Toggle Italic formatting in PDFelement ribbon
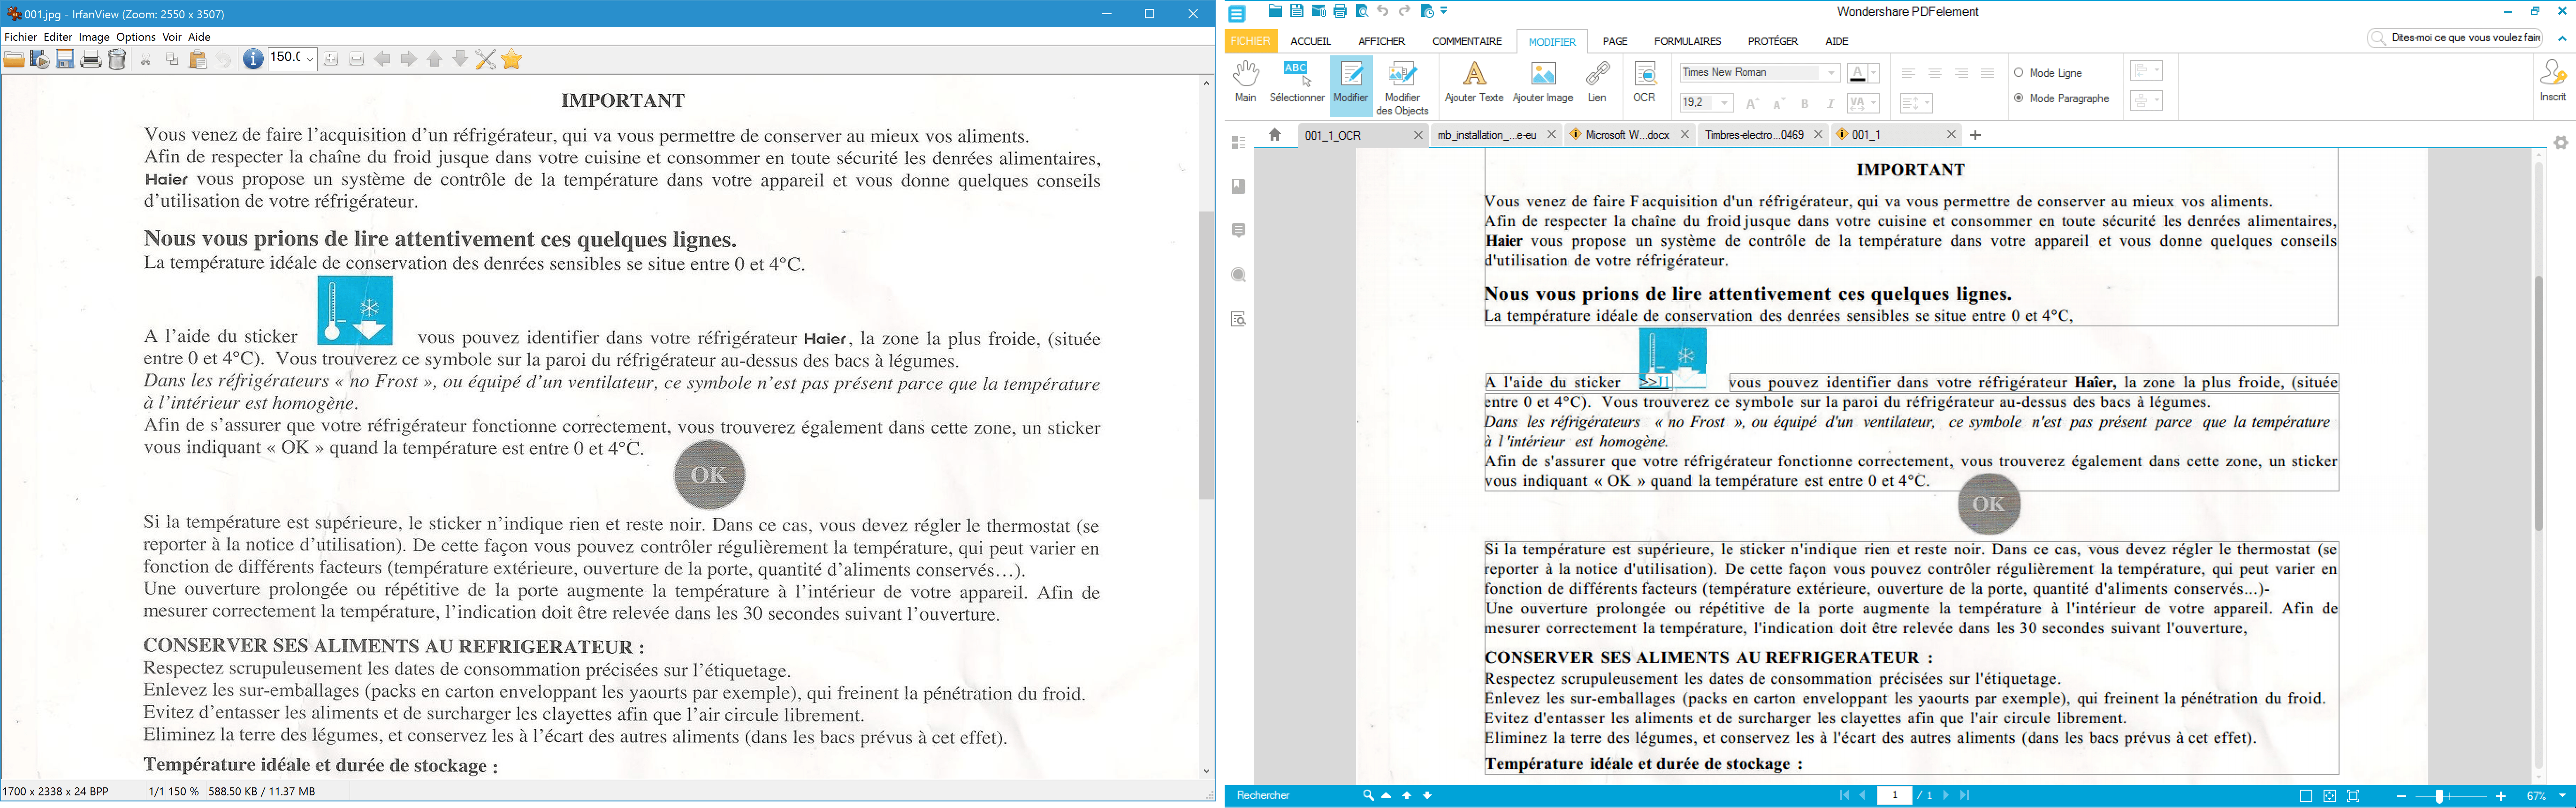This screenshot has width=2576, height=808. [x=1830, y=103]
